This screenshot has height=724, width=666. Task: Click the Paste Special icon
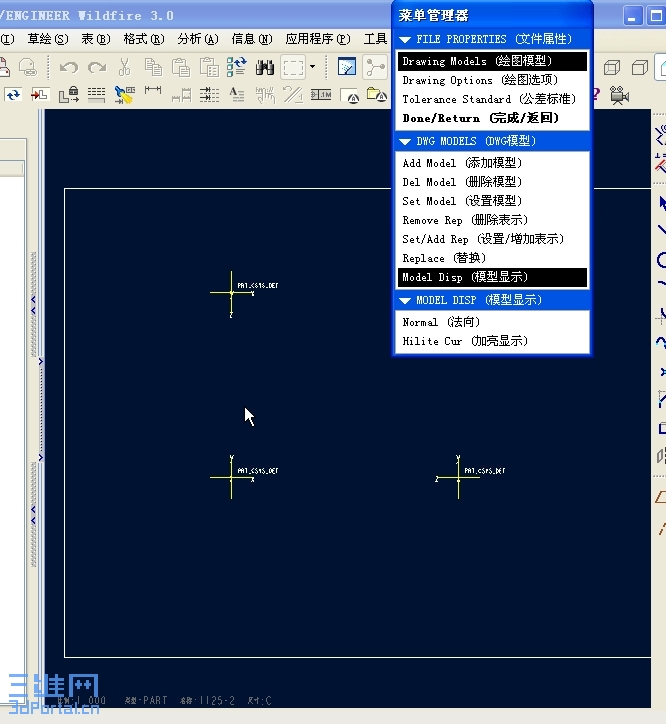[209, 67]
